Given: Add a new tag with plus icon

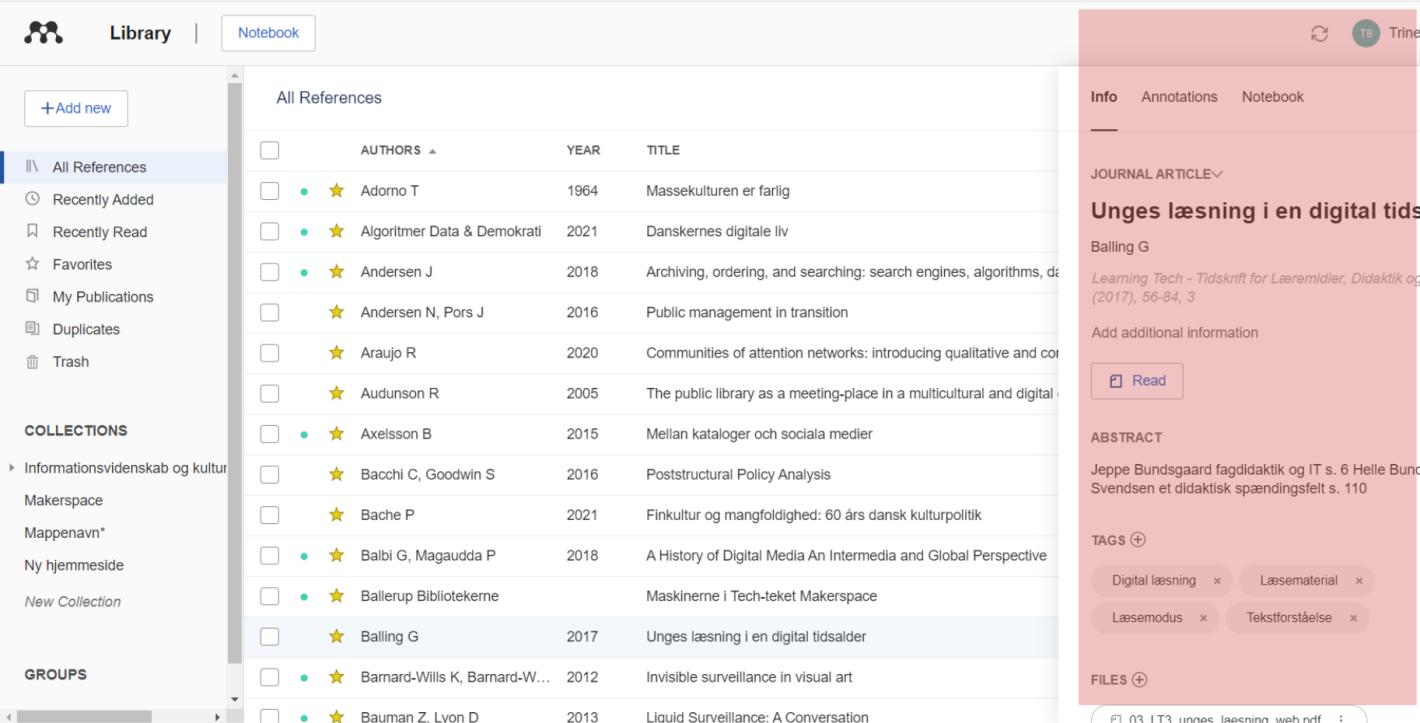Looking at the screenshot, I should [1138, 539].
